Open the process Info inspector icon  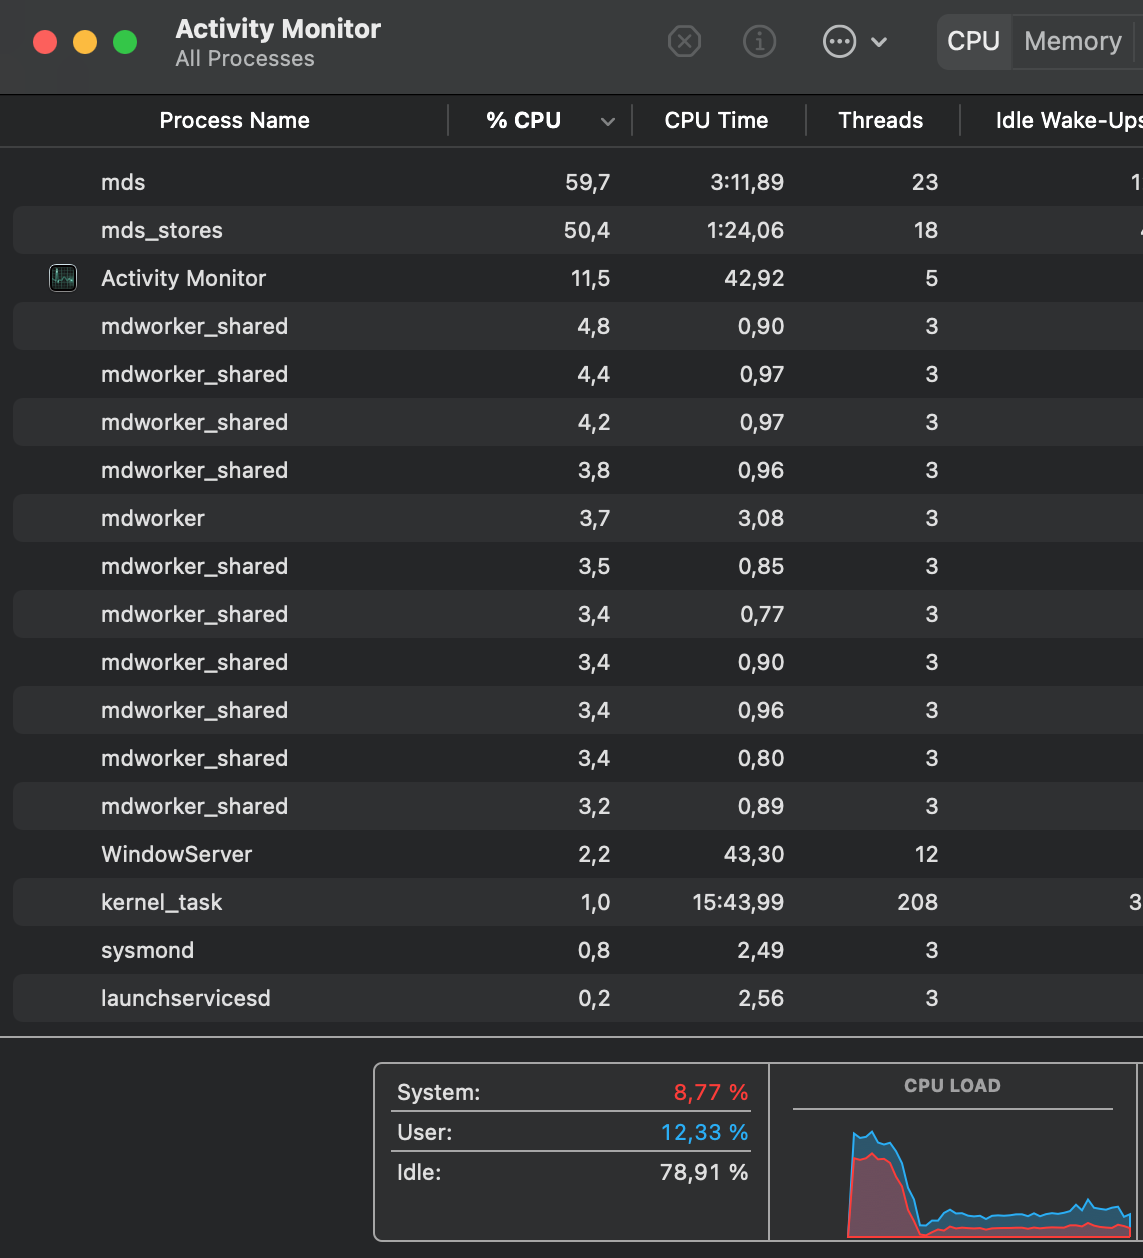pos(760,42)
